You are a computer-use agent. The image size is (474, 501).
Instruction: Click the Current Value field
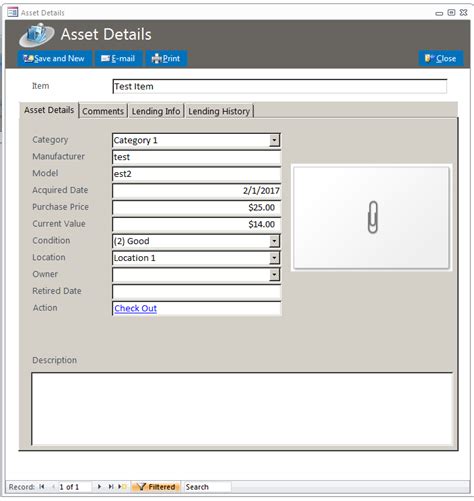tap(197, 224)
